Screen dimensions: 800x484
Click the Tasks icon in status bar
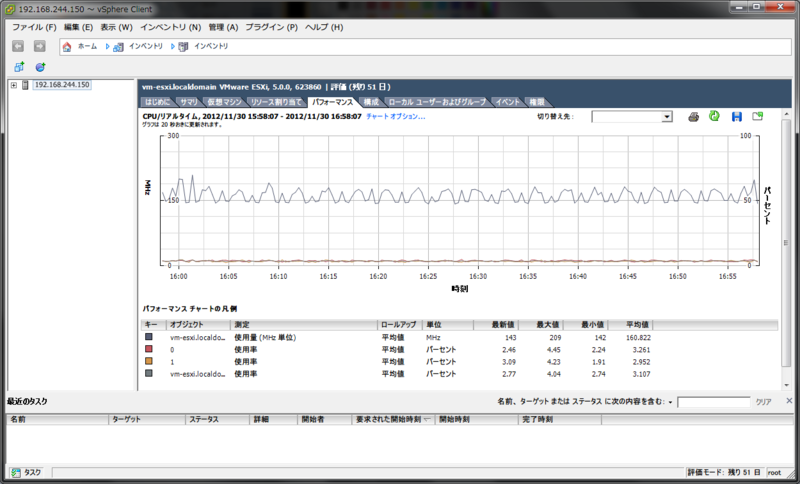(x=16, y=473)
